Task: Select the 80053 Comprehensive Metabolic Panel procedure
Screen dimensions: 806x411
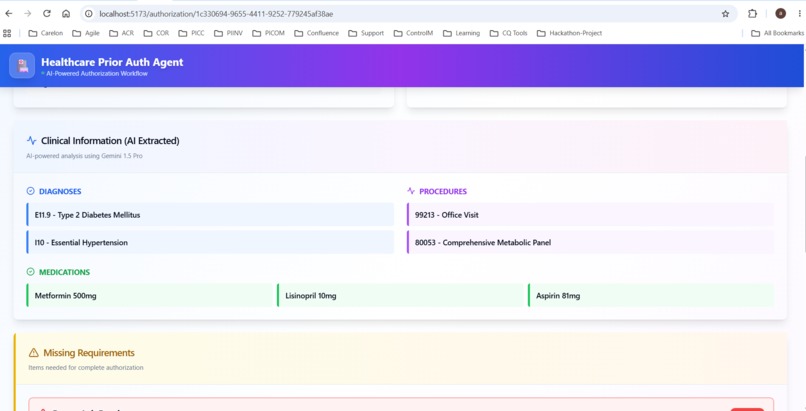Action: 590,242
